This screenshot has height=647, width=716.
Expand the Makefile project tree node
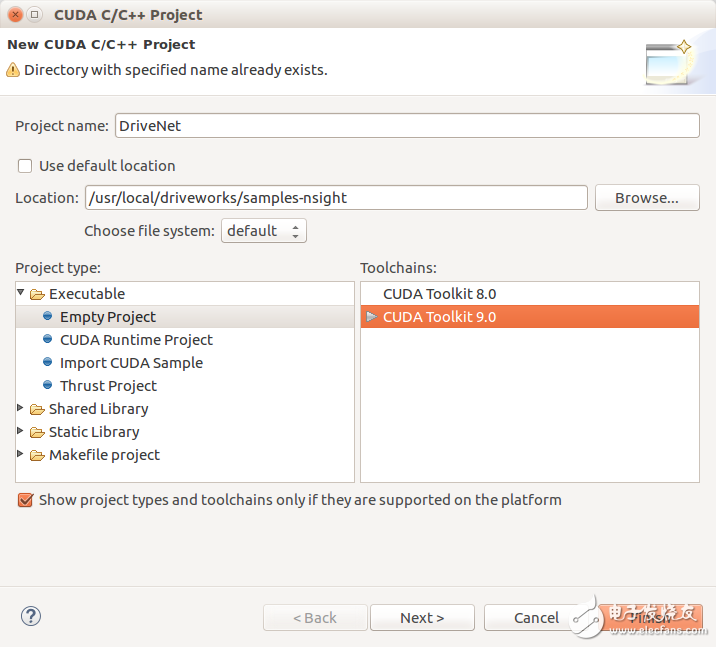20,453
